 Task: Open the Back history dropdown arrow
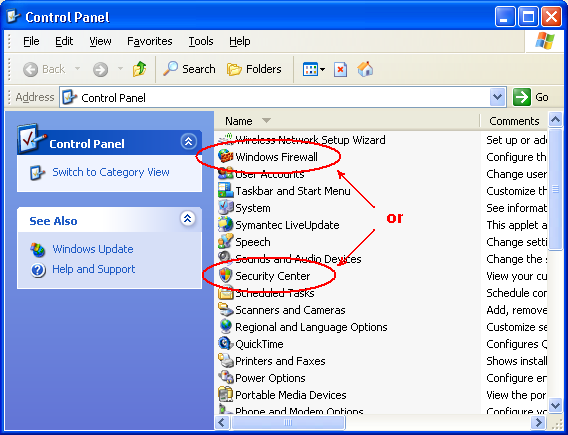point(77,68)
